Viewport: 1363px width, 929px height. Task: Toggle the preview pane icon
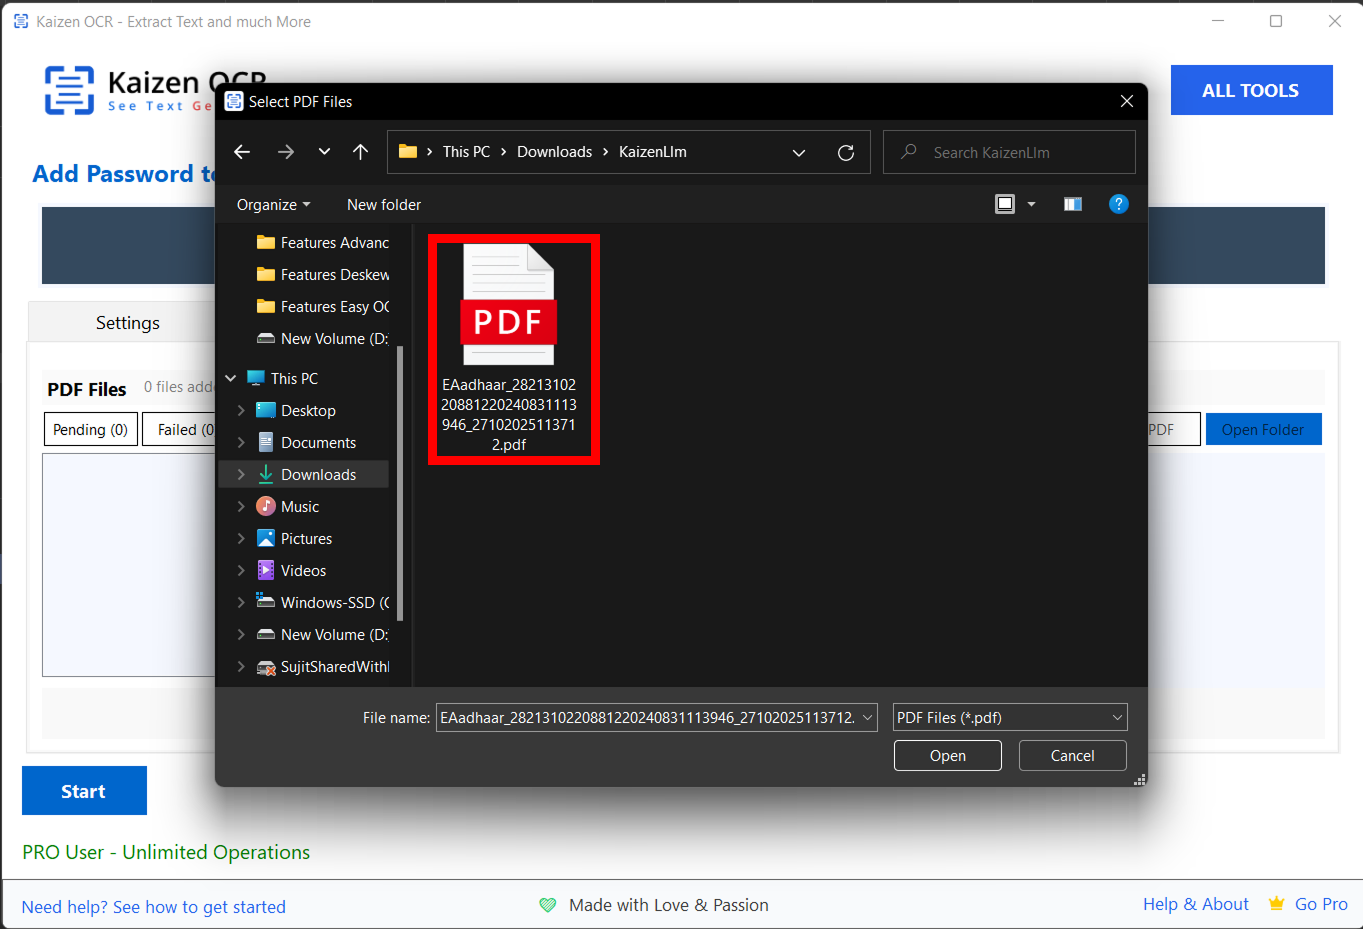[x=1073, y=204]
